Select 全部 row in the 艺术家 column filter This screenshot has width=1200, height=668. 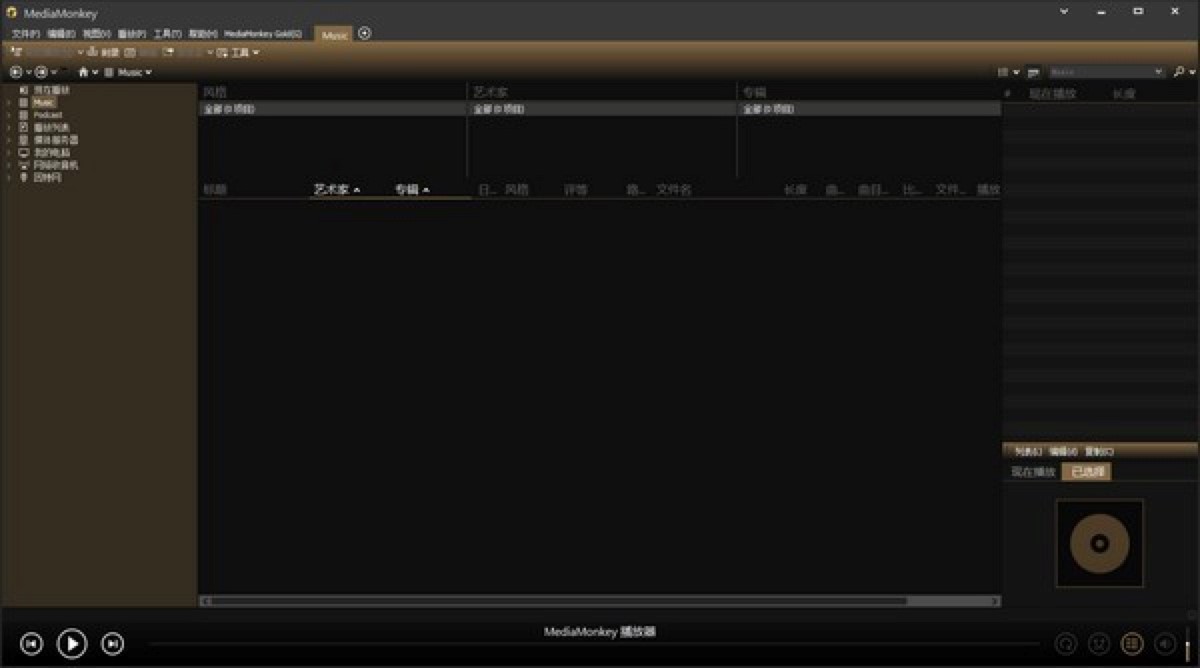coord(602,109)
